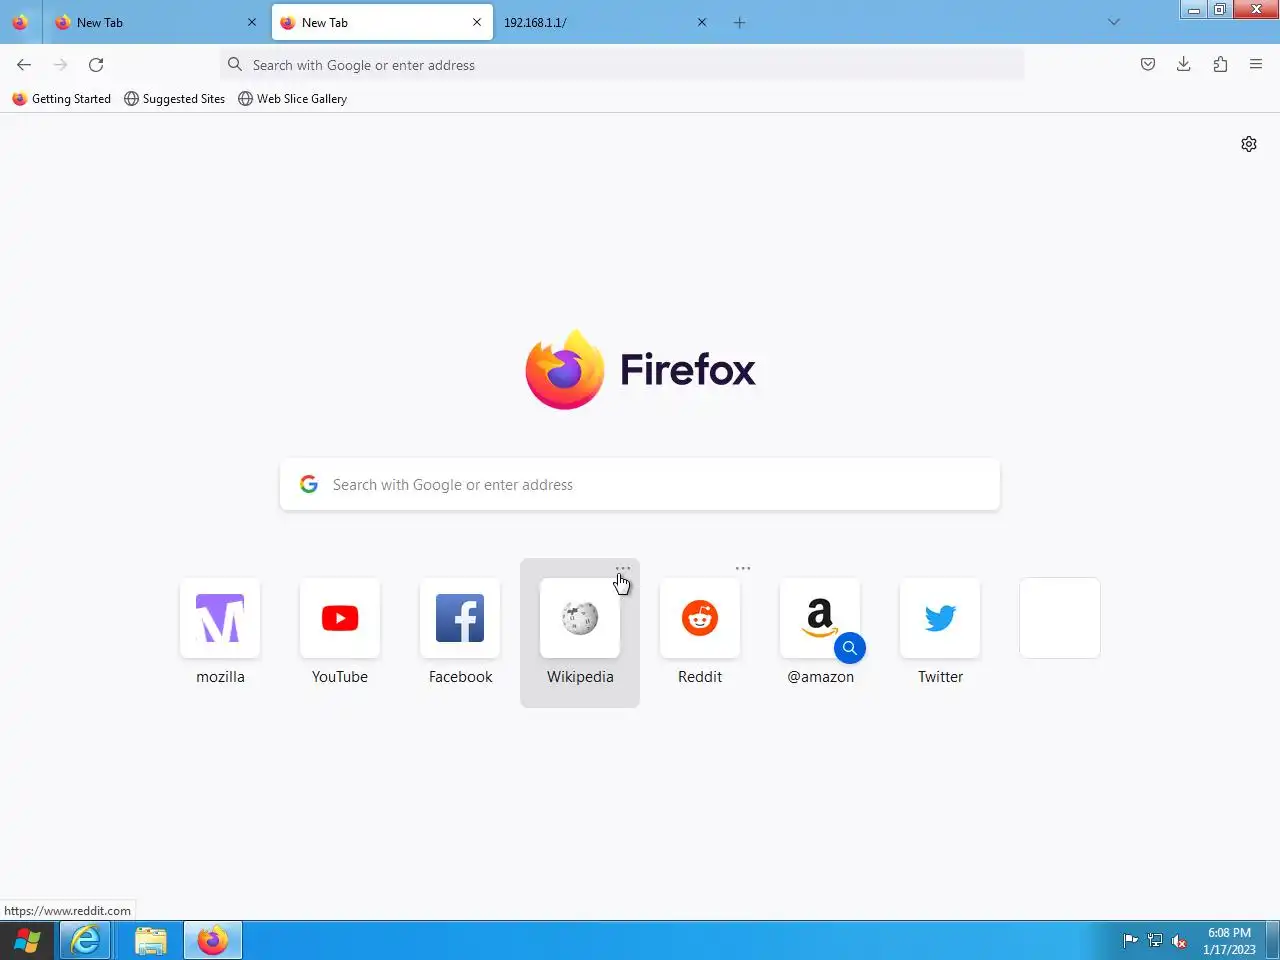Go back using the back arrow
The height and width of the screenshot is (960, 1280).
(x=24, y=65)
